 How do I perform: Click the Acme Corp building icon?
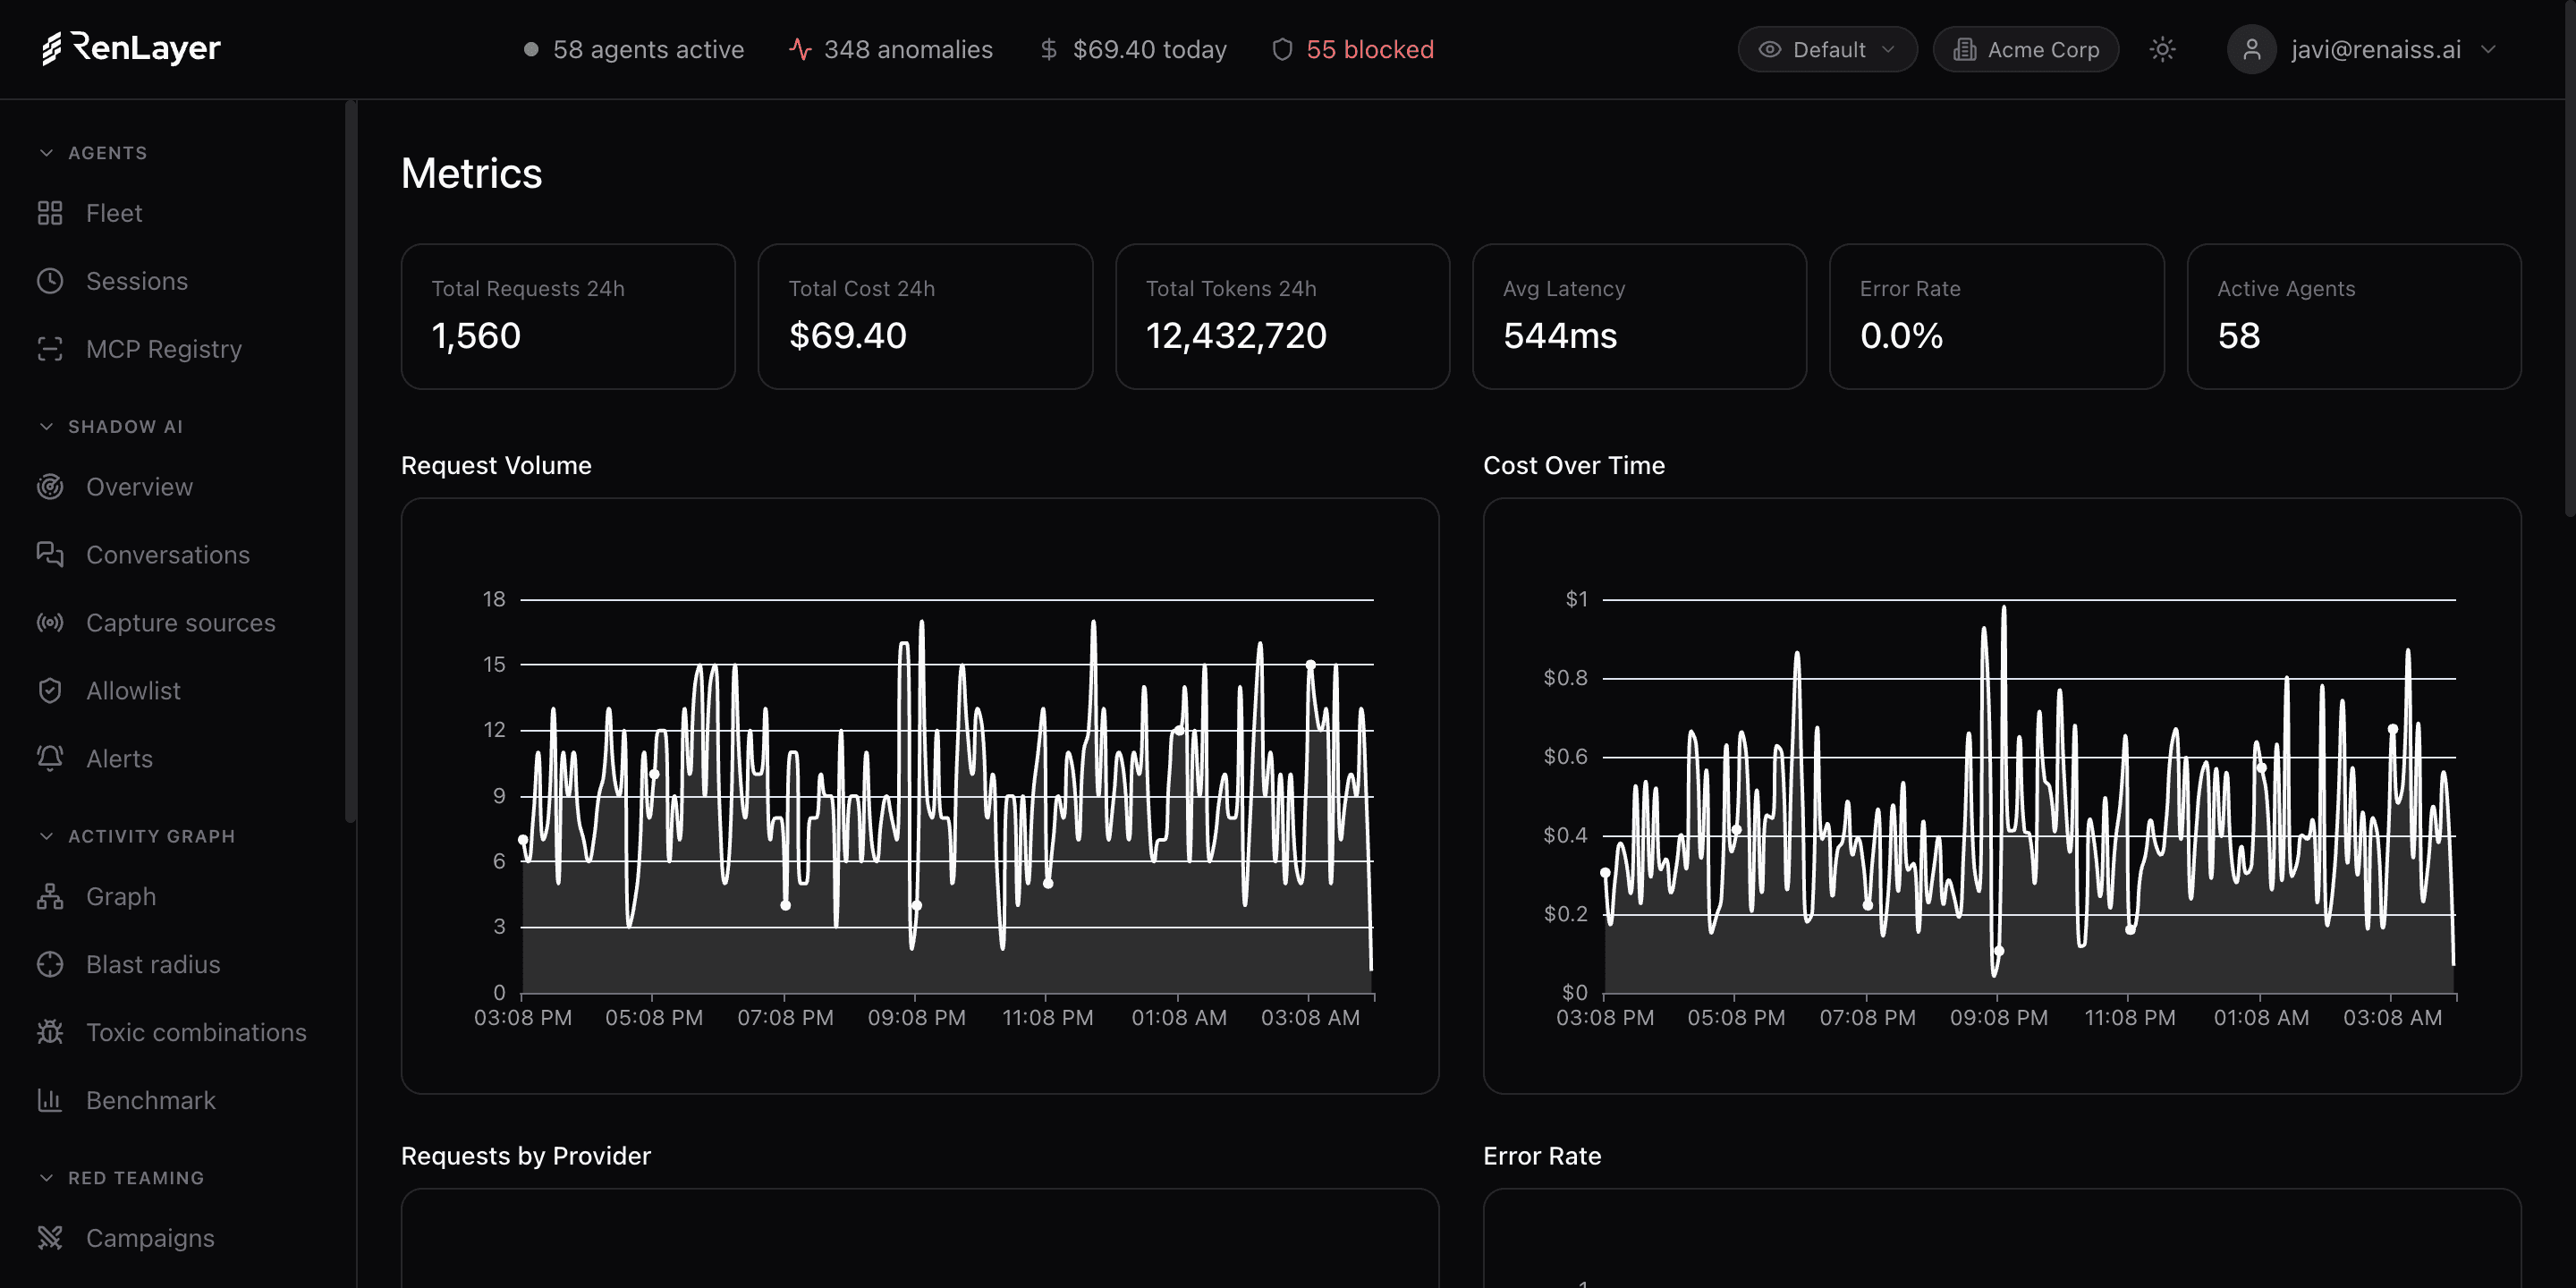pos(1964,49)
